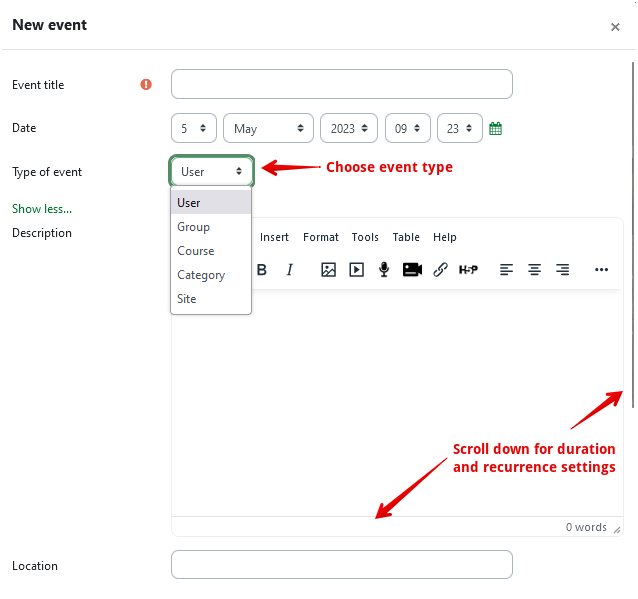
Task: Open the Insert editor menu
Action: [x=274, y=237]
